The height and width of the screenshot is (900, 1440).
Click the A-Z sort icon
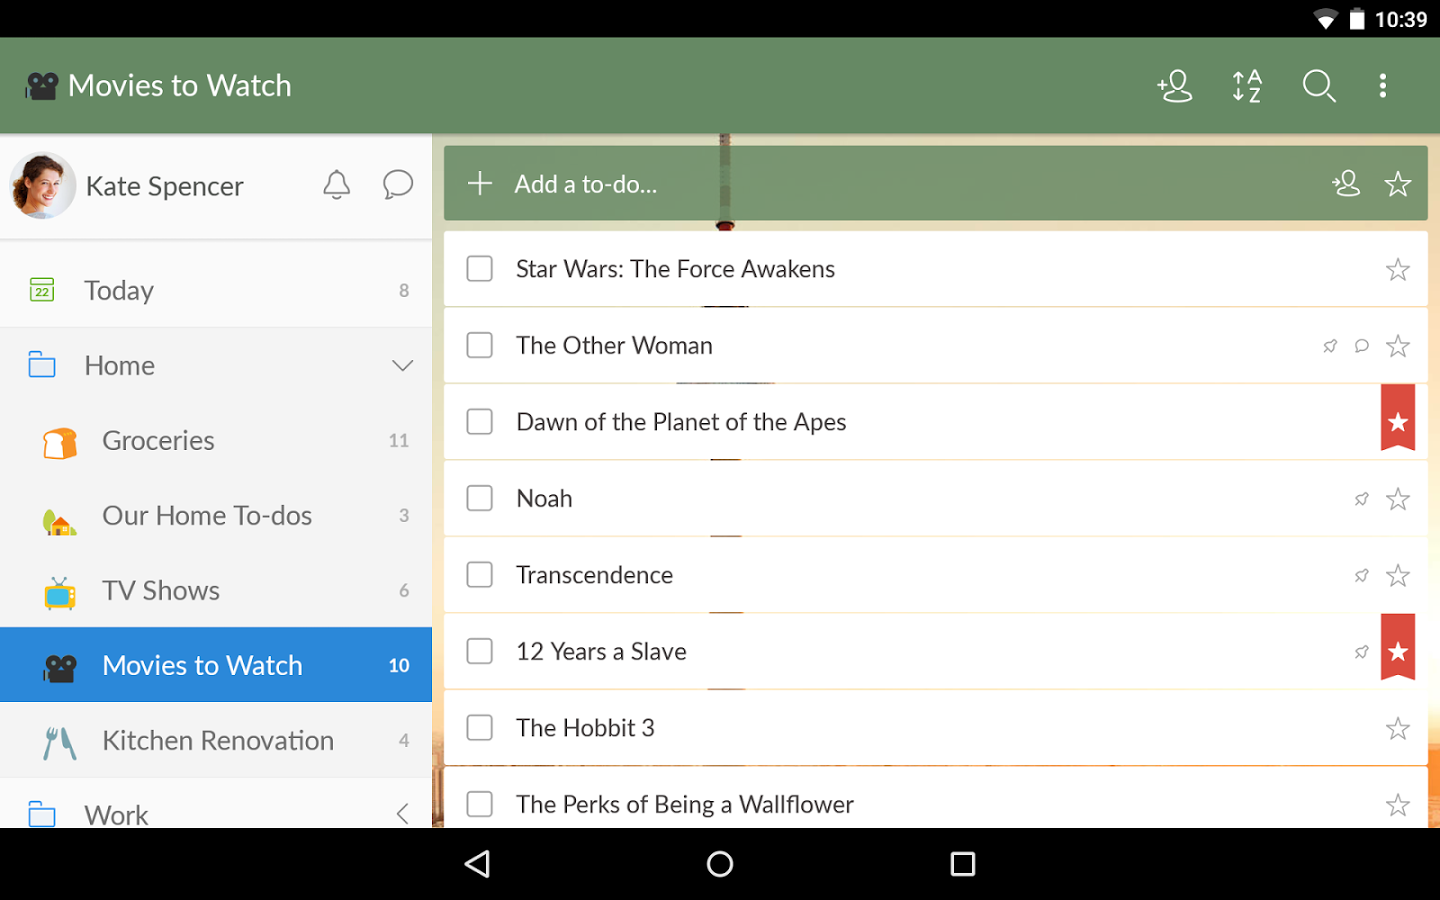point(1247,86)
